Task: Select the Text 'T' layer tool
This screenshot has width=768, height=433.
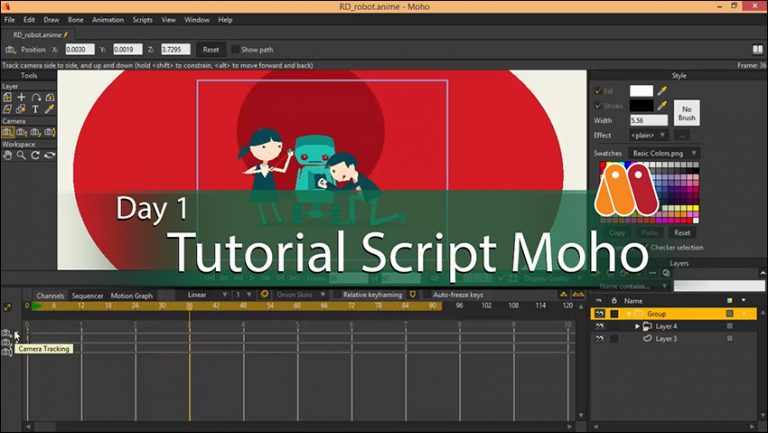Action: [35, 109]
